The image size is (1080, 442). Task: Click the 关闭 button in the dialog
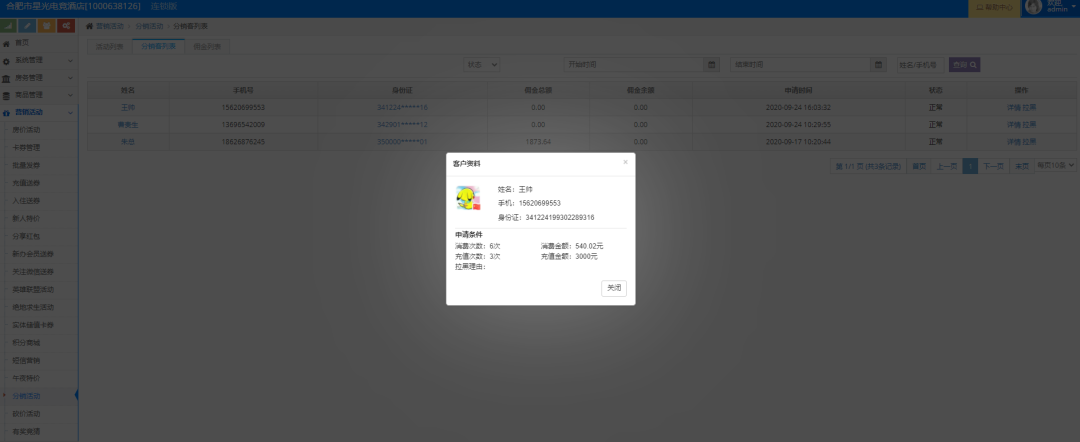tap(614, 288)
